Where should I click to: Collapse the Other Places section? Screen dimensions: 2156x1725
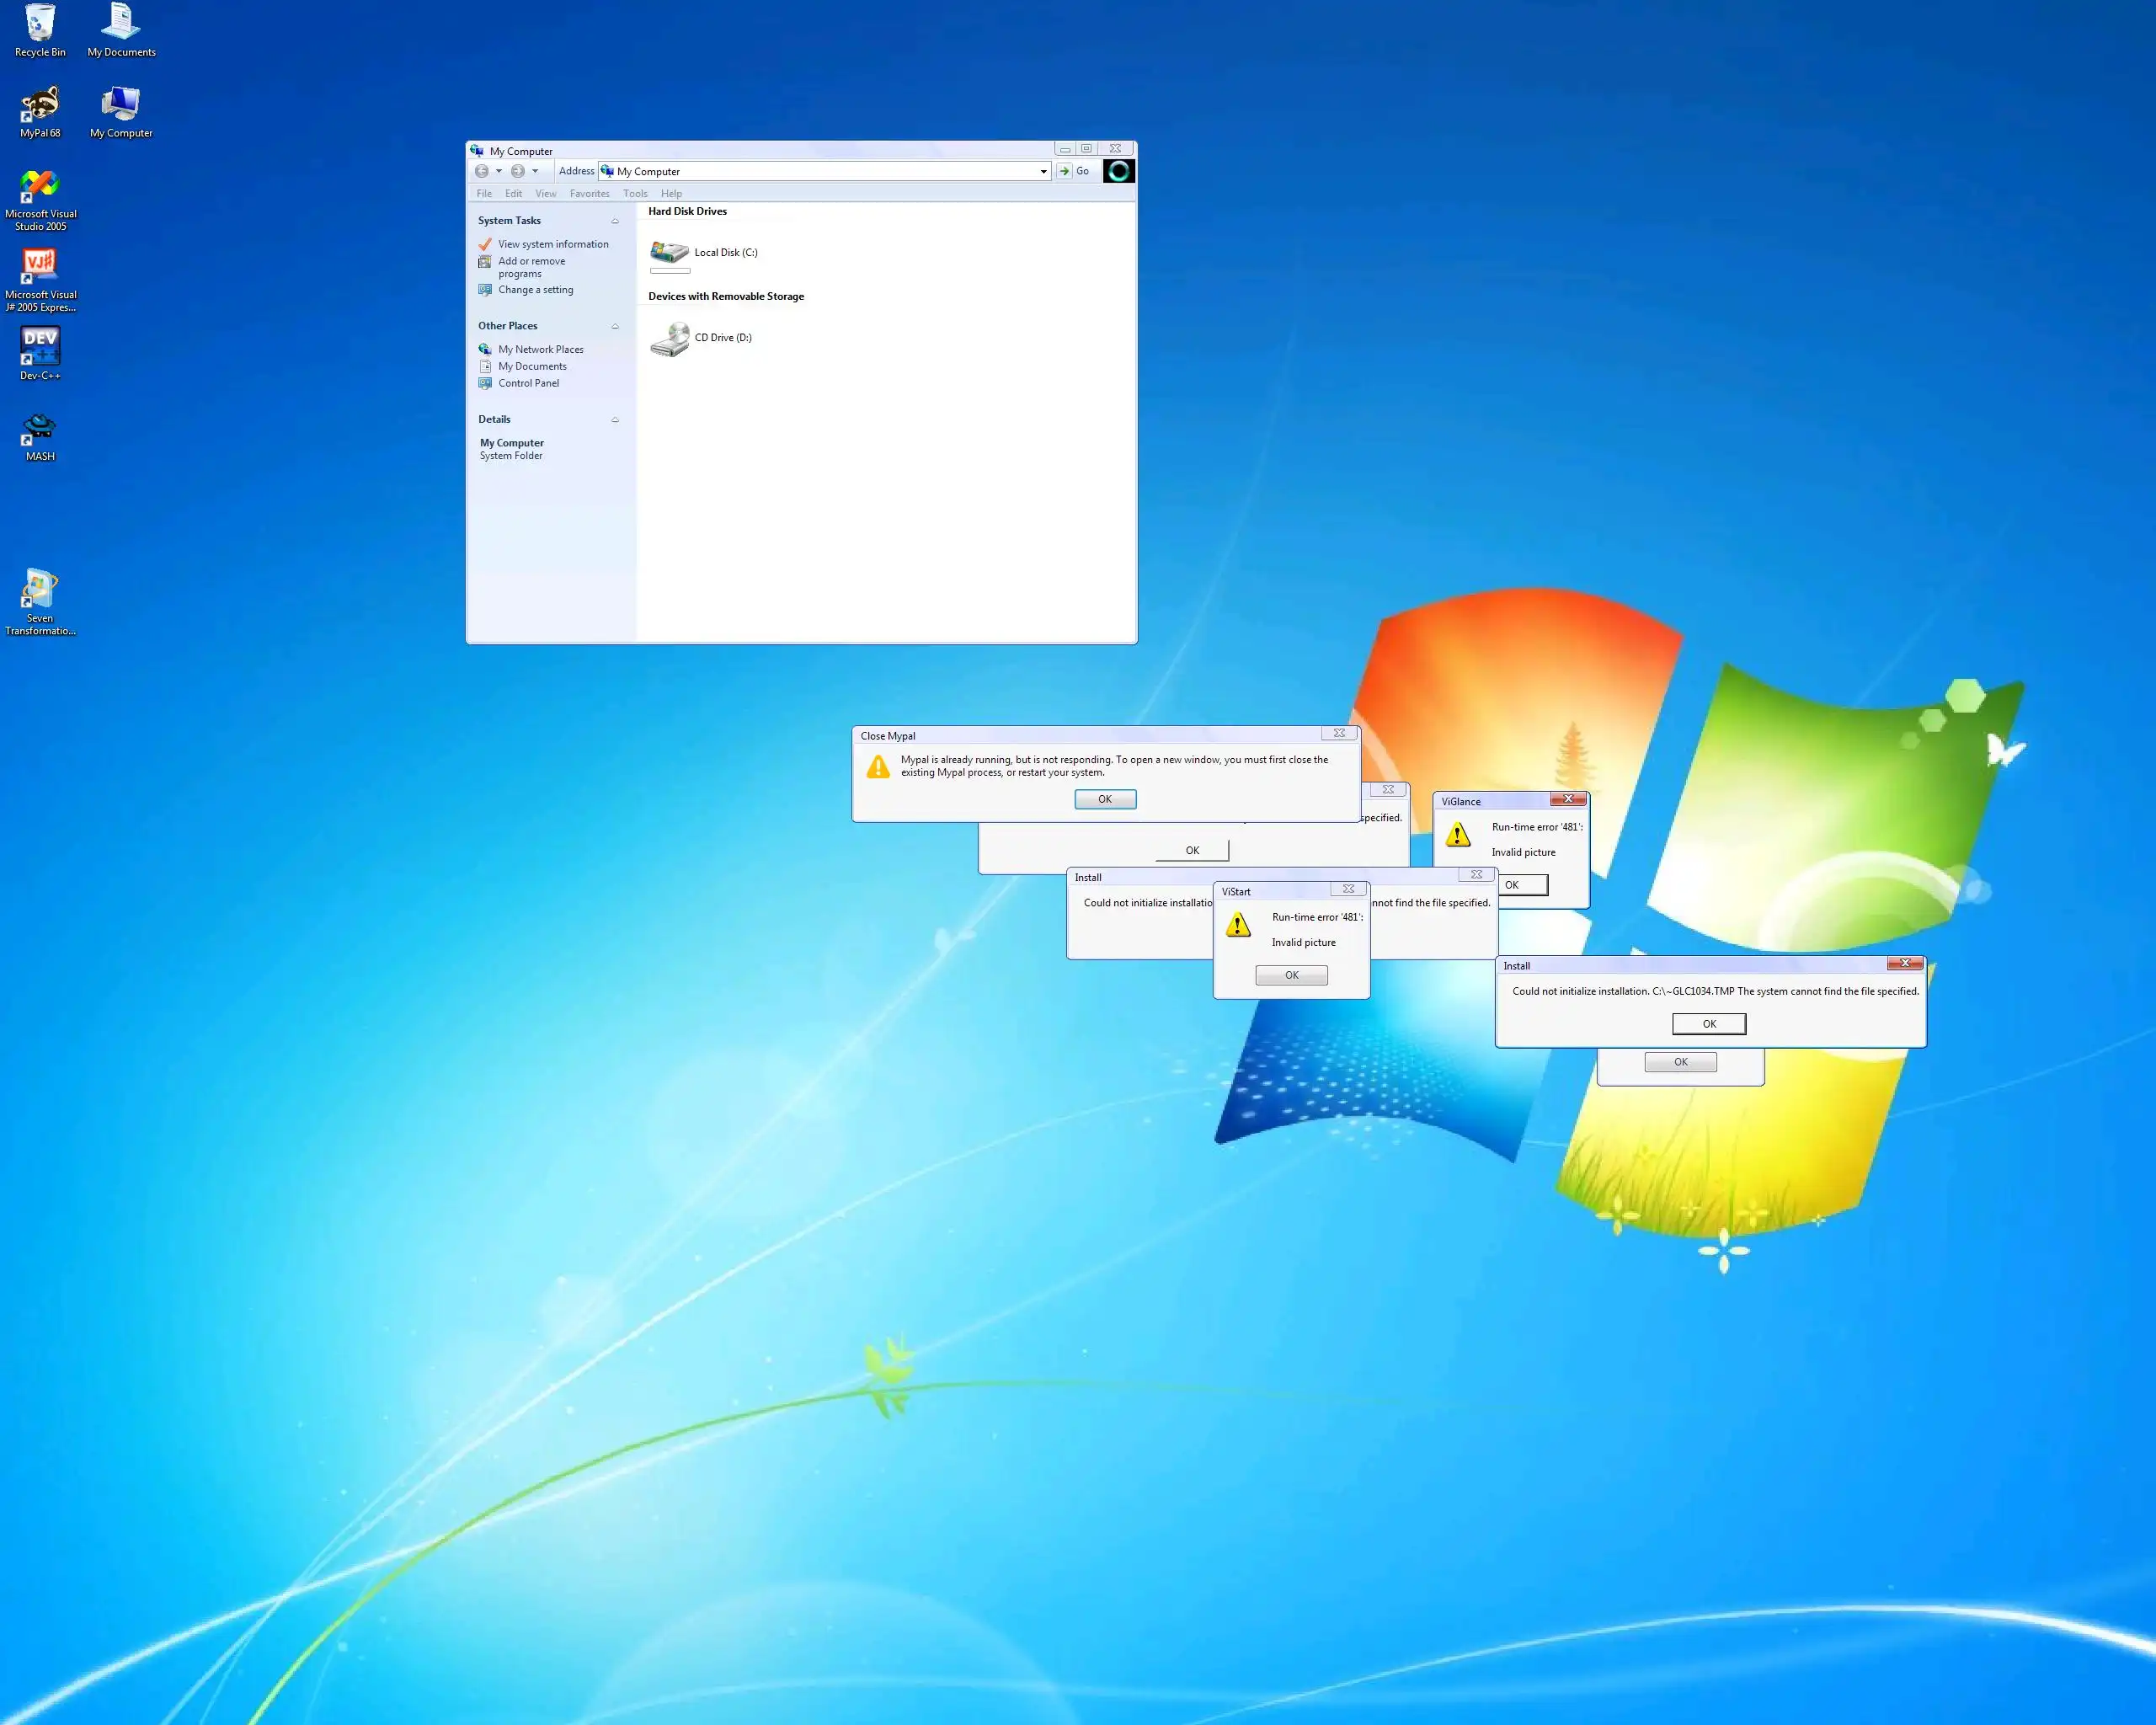pyautogui.click(x=615, y=326)
